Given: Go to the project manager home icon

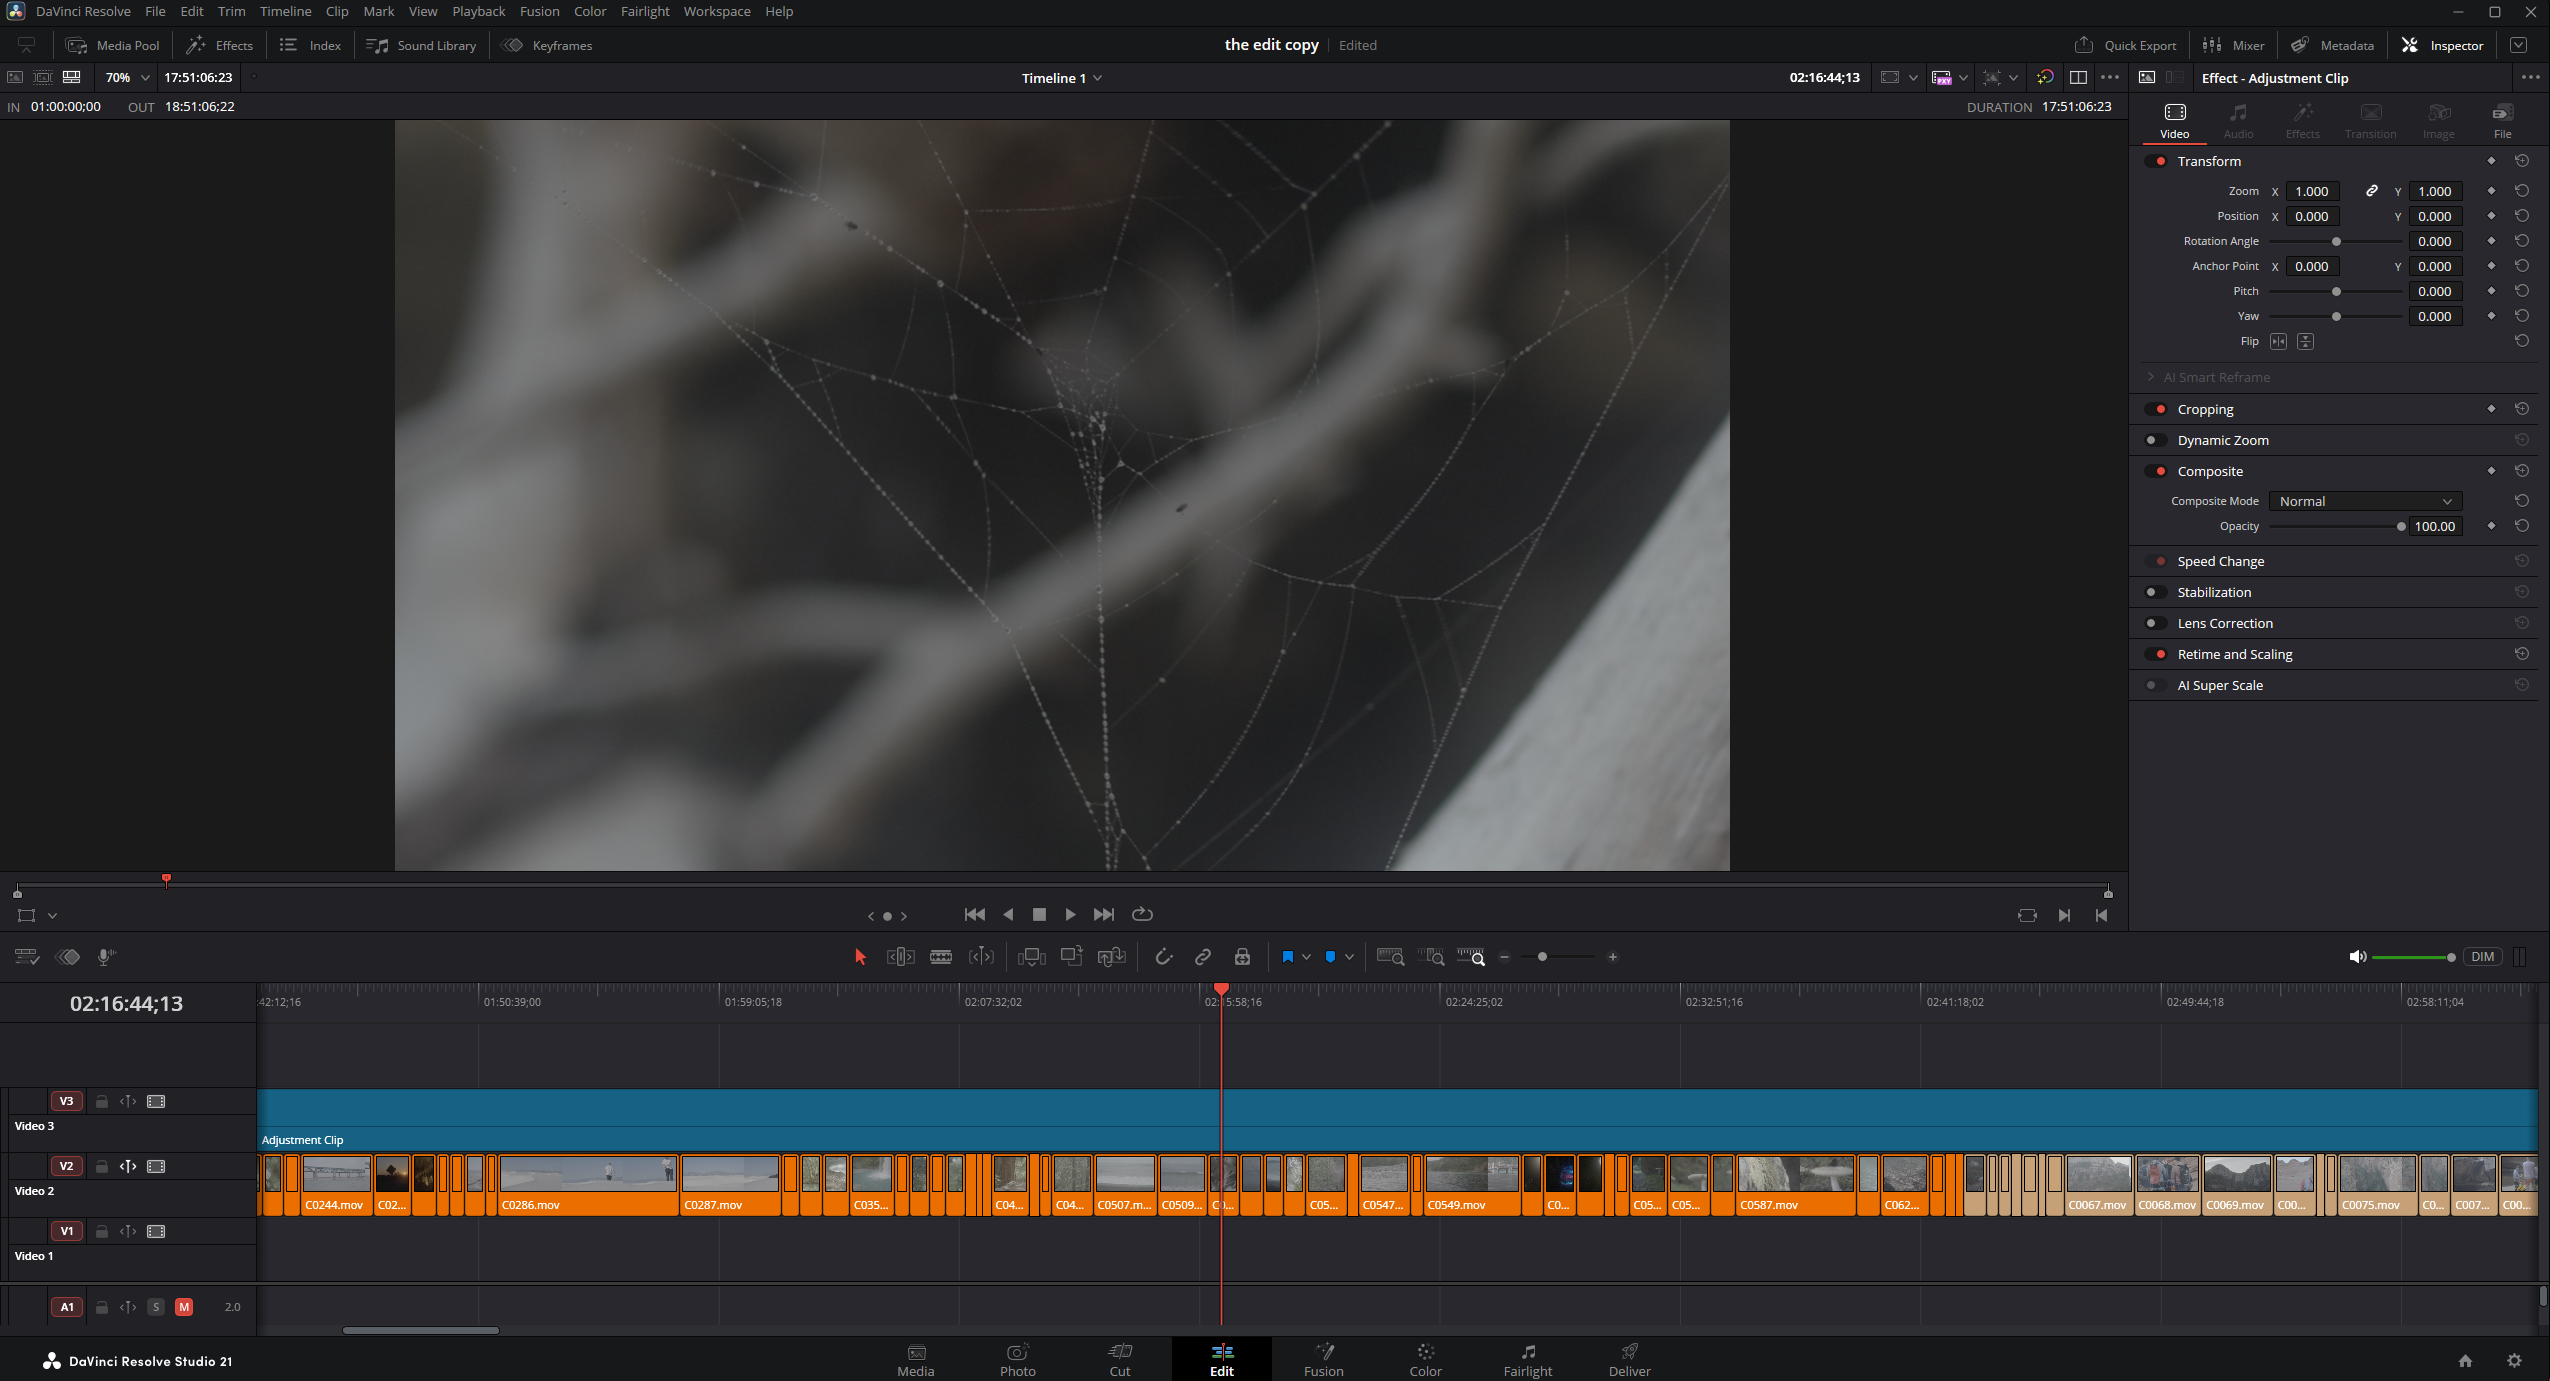Looking at the screenshot, I should click(x=2465, y=1360).
